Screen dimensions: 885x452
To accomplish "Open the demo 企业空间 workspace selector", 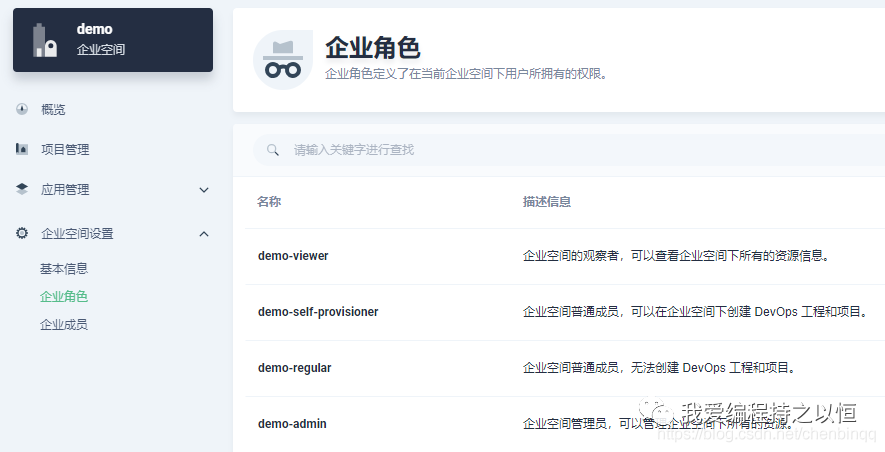I will pyautogui.click(x=113, y=40).
